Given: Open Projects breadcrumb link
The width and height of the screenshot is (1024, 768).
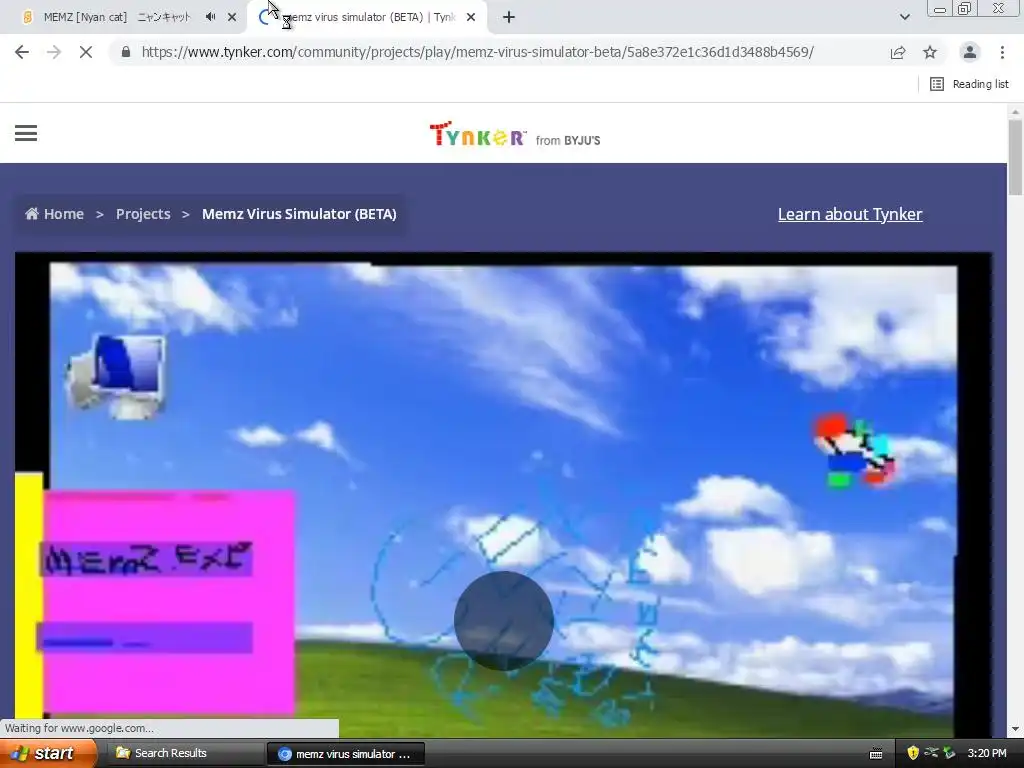Looking at the screenshot, I should click(143, 214).
